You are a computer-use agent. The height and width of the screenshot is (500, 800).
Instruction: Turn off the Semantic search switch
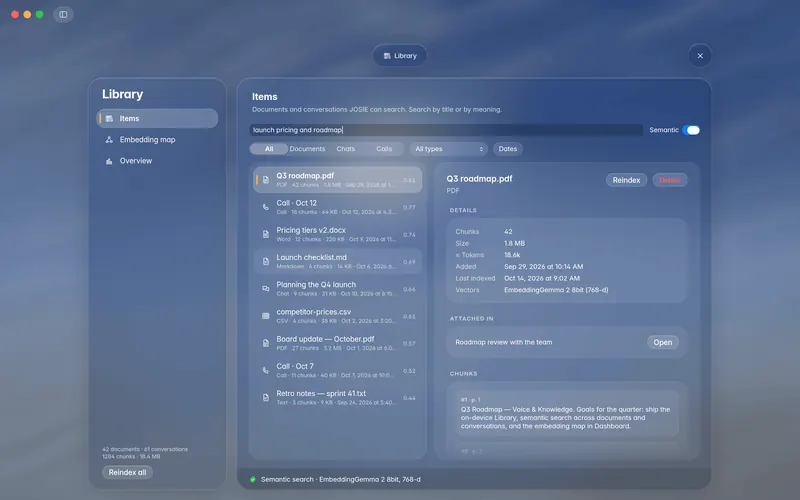(691, 130)
